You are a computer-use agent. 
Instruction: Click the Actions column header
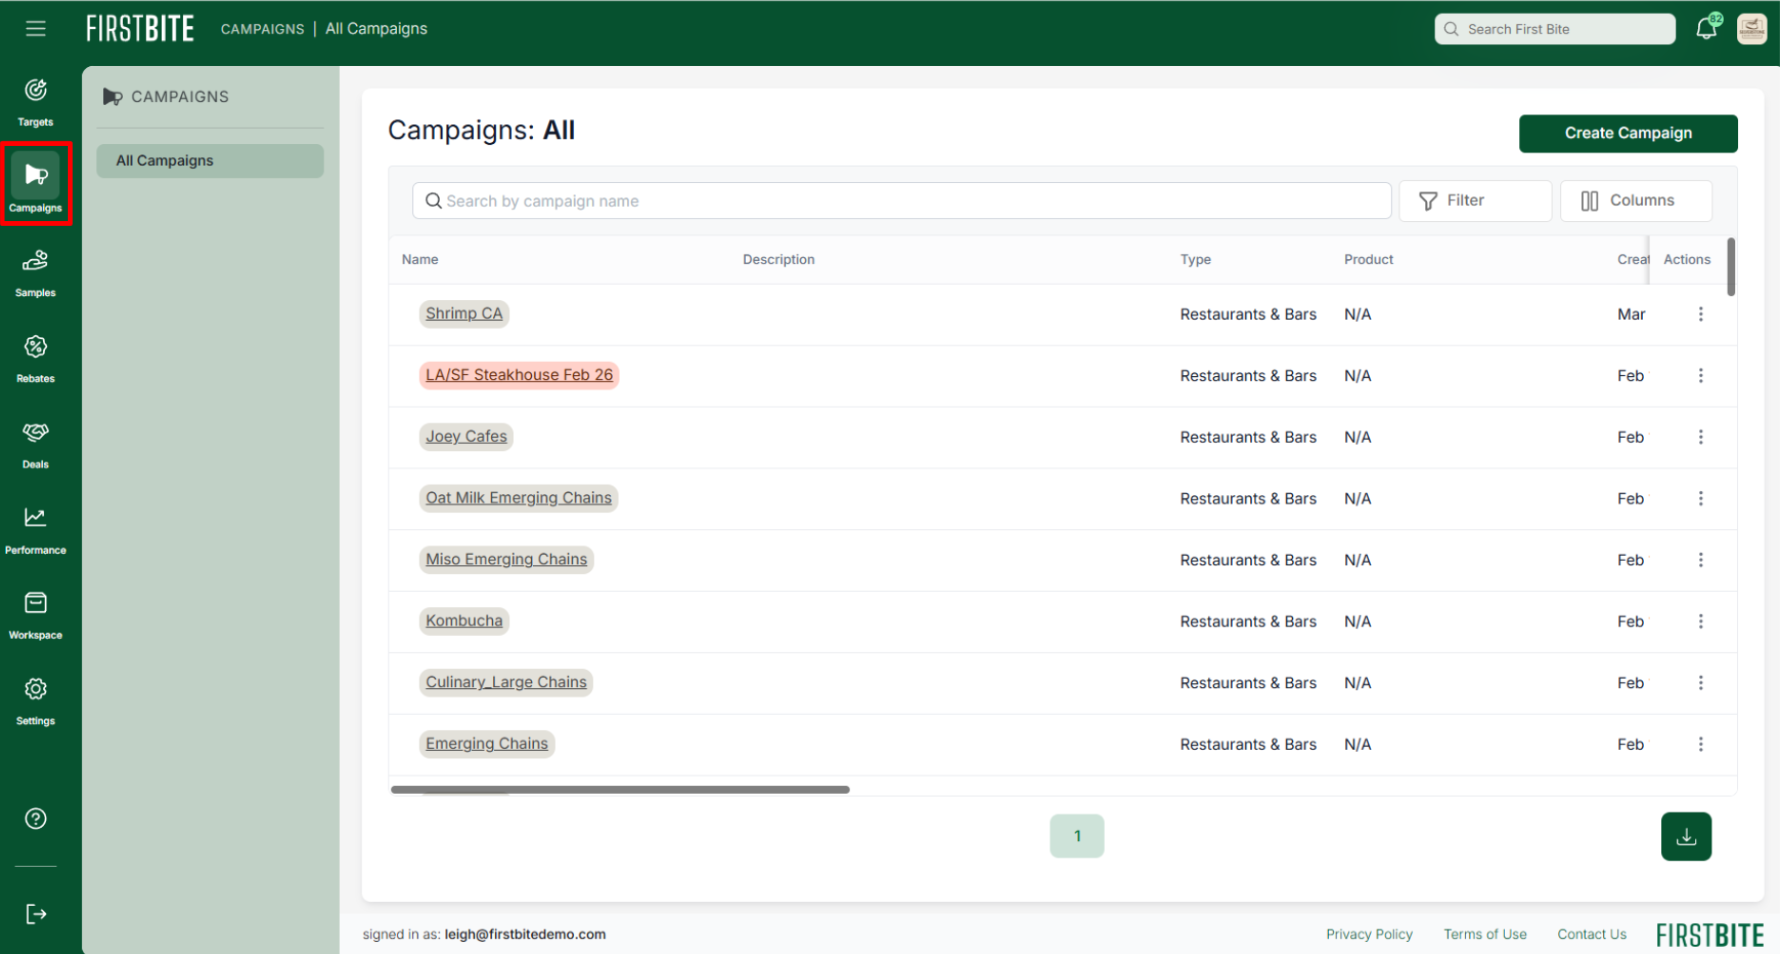[x=1687, y=260]
